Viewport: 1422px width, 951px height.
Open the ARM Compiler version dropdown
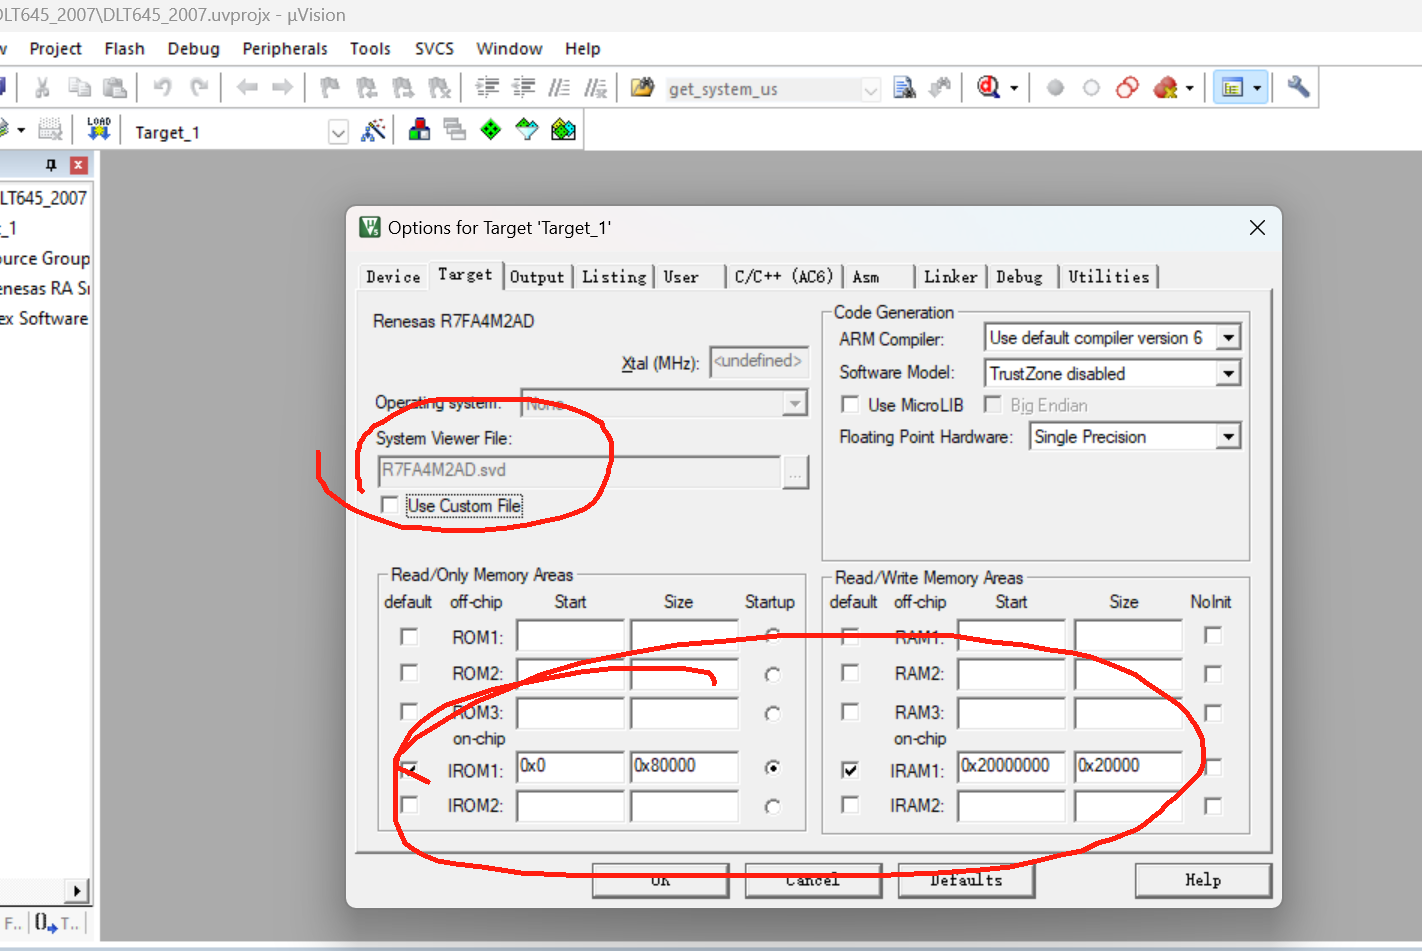click(1228, 338)
